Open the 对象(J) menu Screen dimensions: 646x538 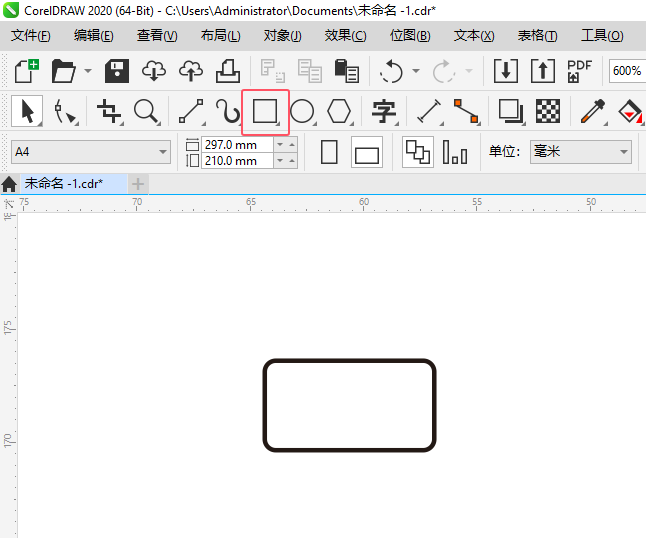(x=283, y=35)
